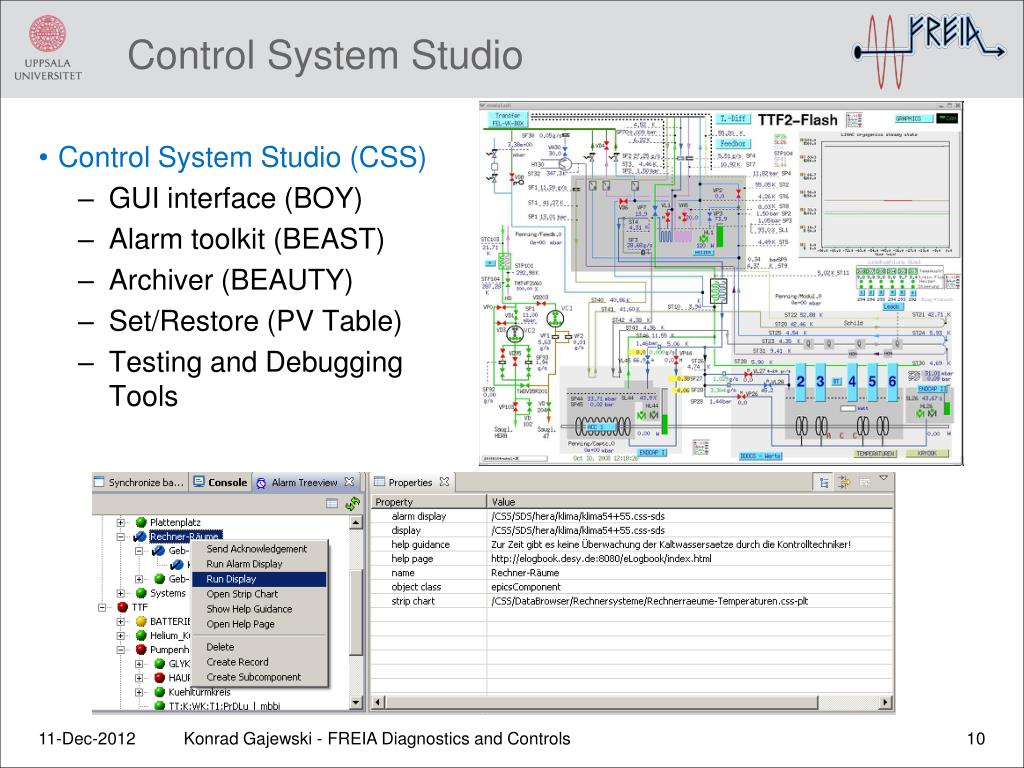
Task: Click the Property column header
Action: pos(430,502)
